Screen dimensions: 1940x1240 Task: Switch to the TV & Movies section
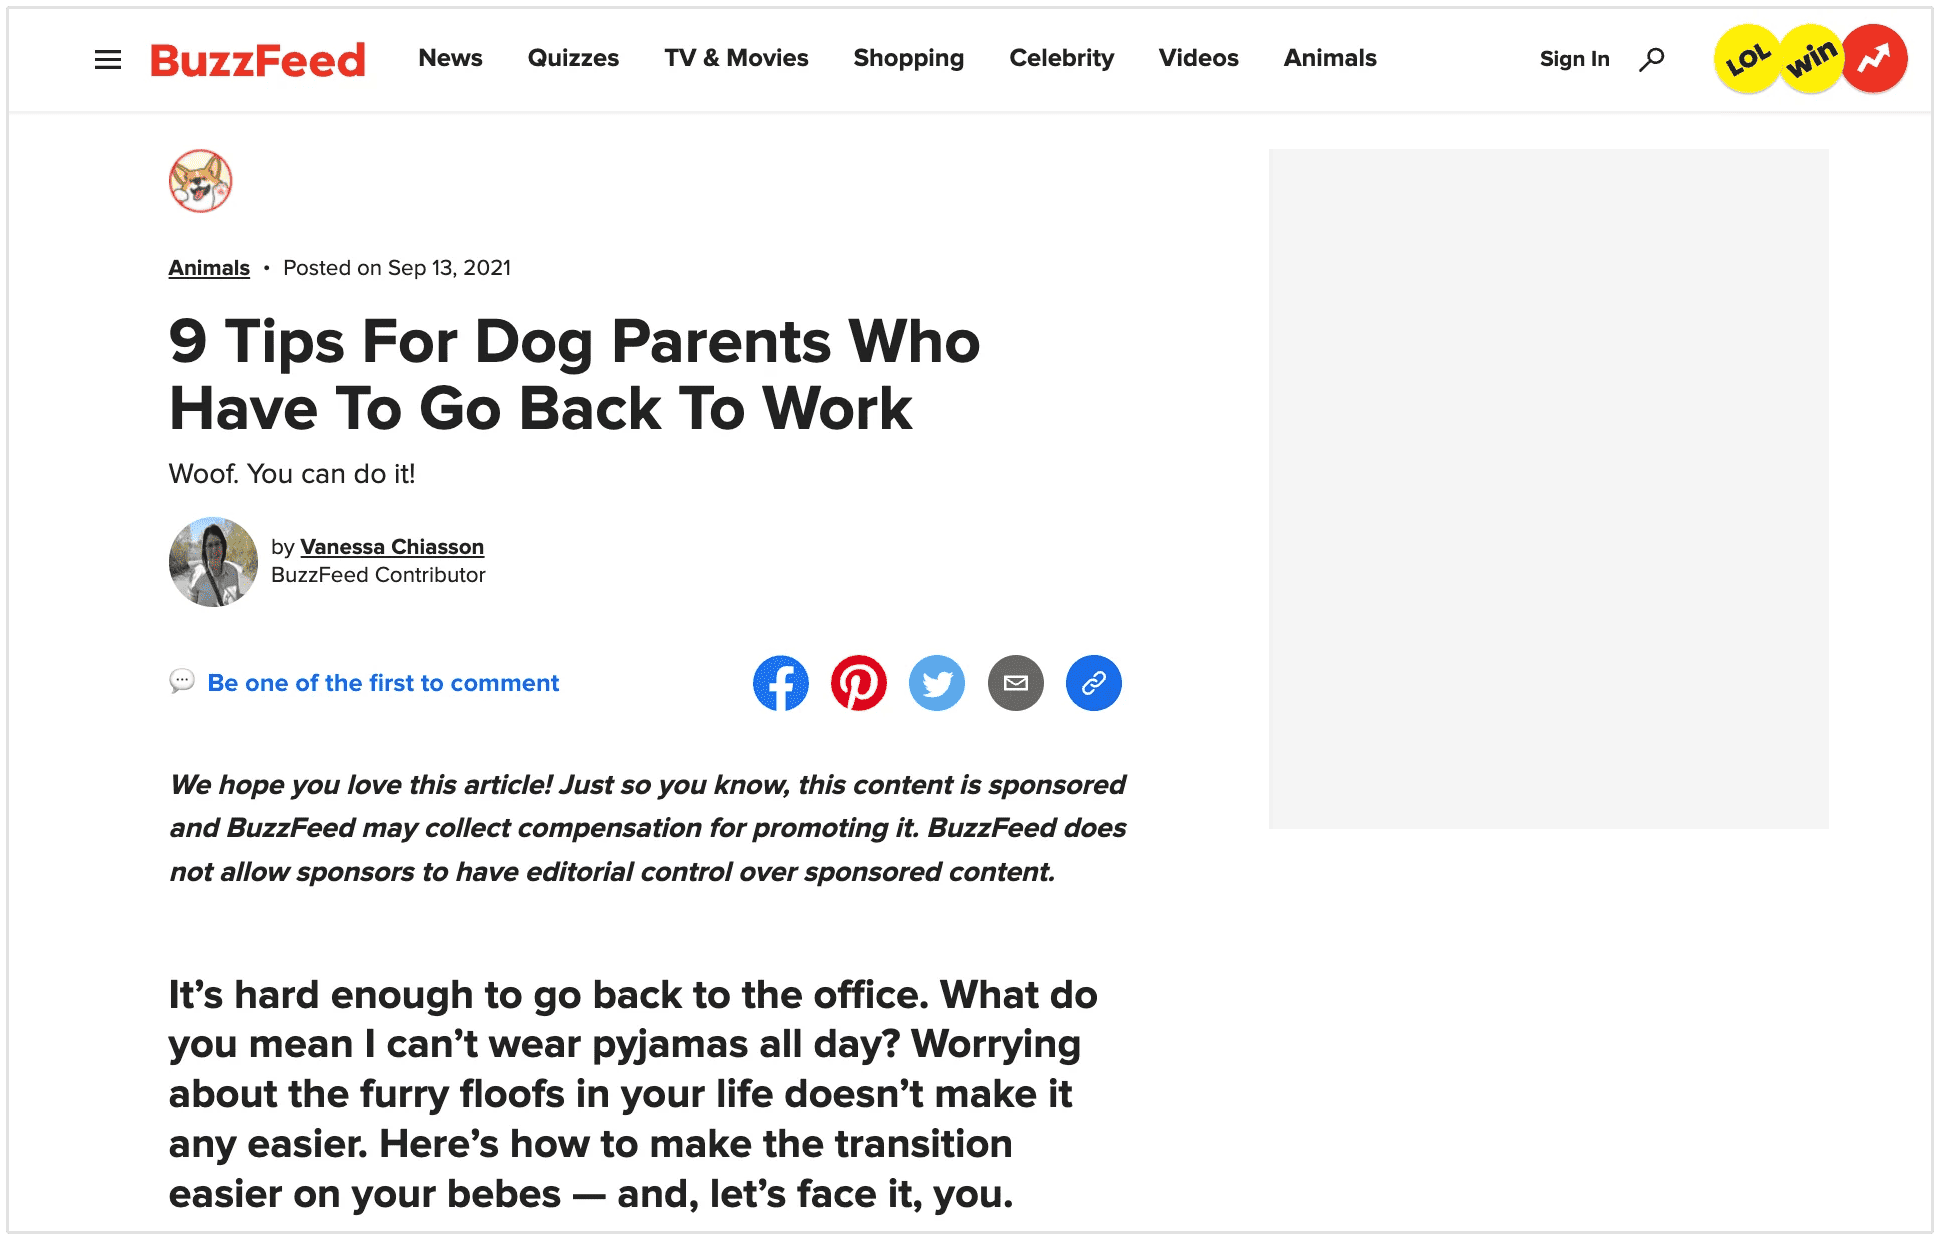click(736, 58)
